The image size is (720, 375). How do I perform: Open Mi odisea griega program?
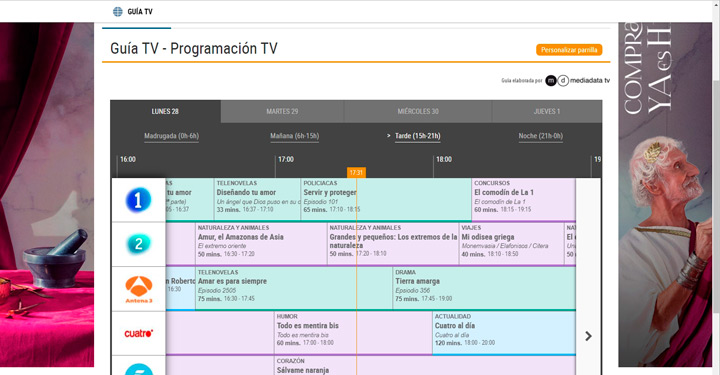512,244
